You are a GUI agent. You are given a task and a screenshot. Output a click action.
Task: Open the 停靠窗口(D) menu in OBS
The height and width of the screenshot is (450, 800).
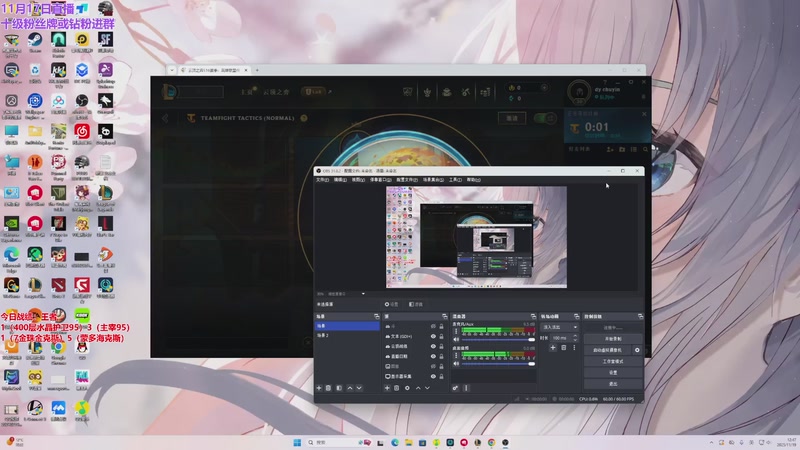381,180
